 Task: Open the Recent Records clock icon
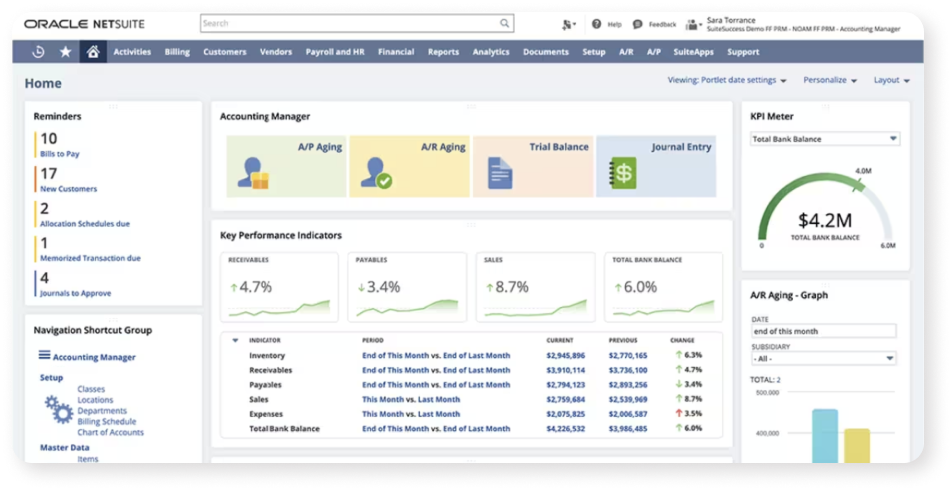coord(38,52)
